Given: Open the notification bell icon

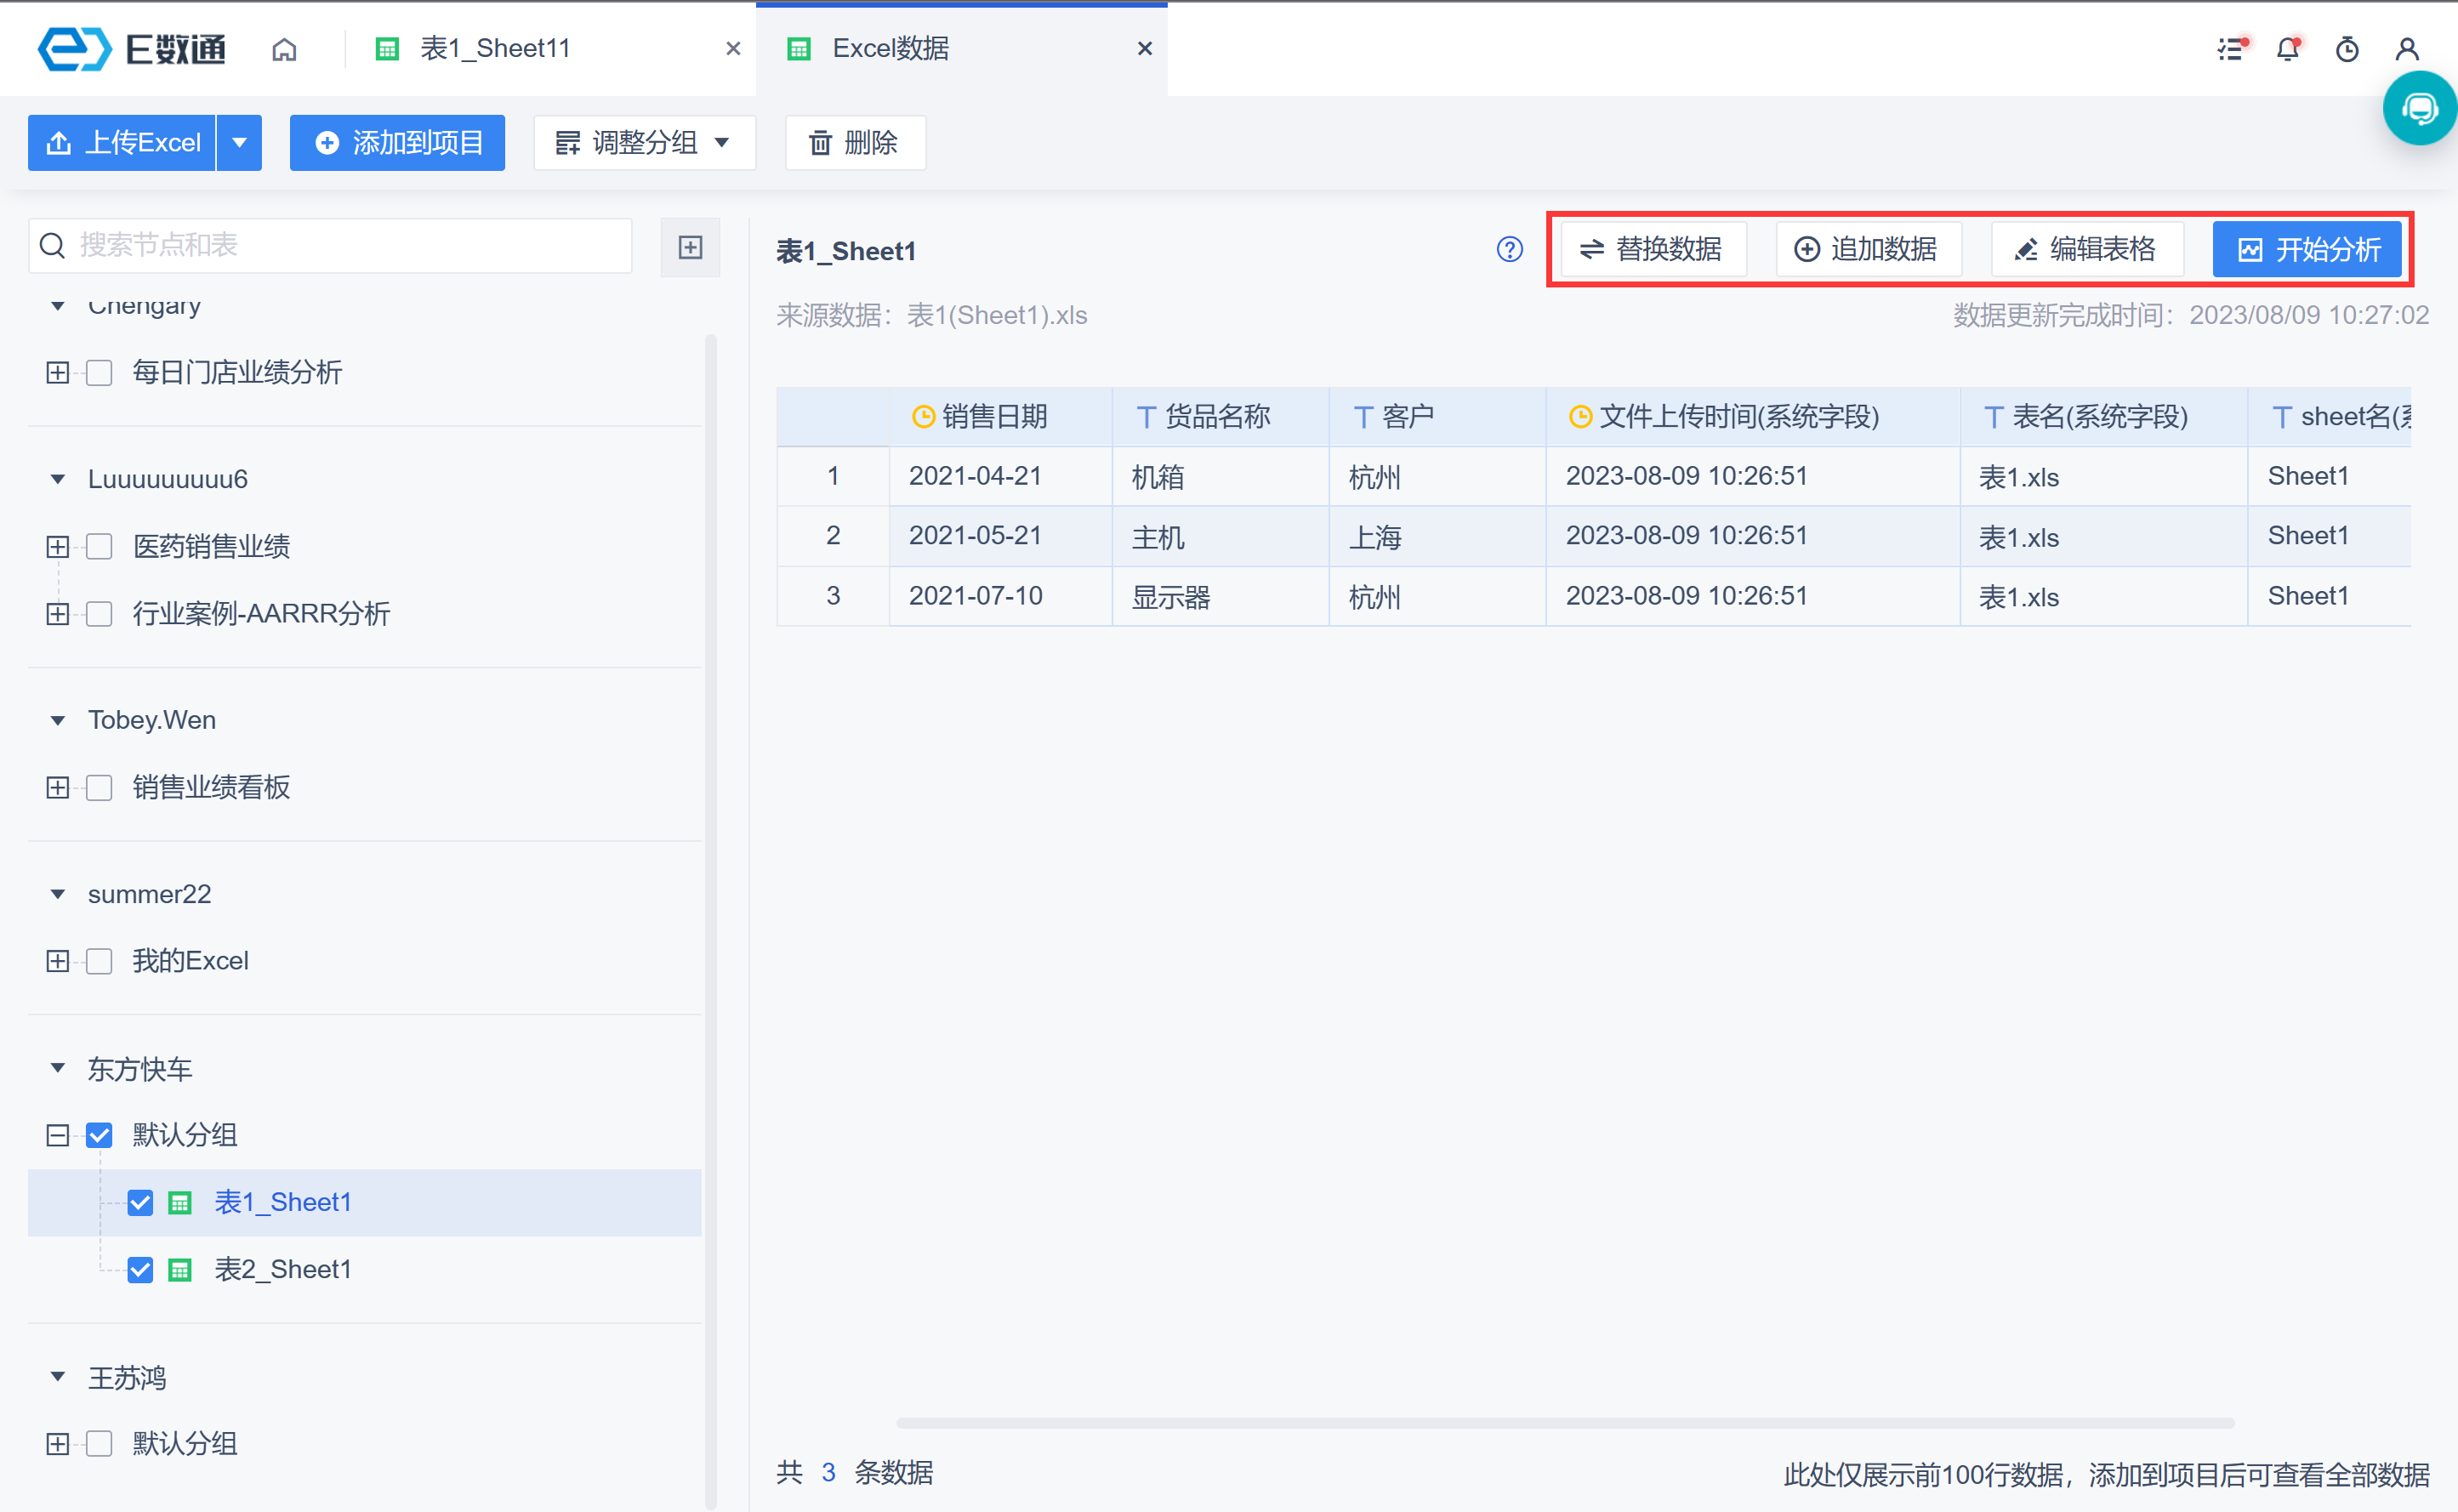Looking at the screenshot, I should (x=2287, y=49).
